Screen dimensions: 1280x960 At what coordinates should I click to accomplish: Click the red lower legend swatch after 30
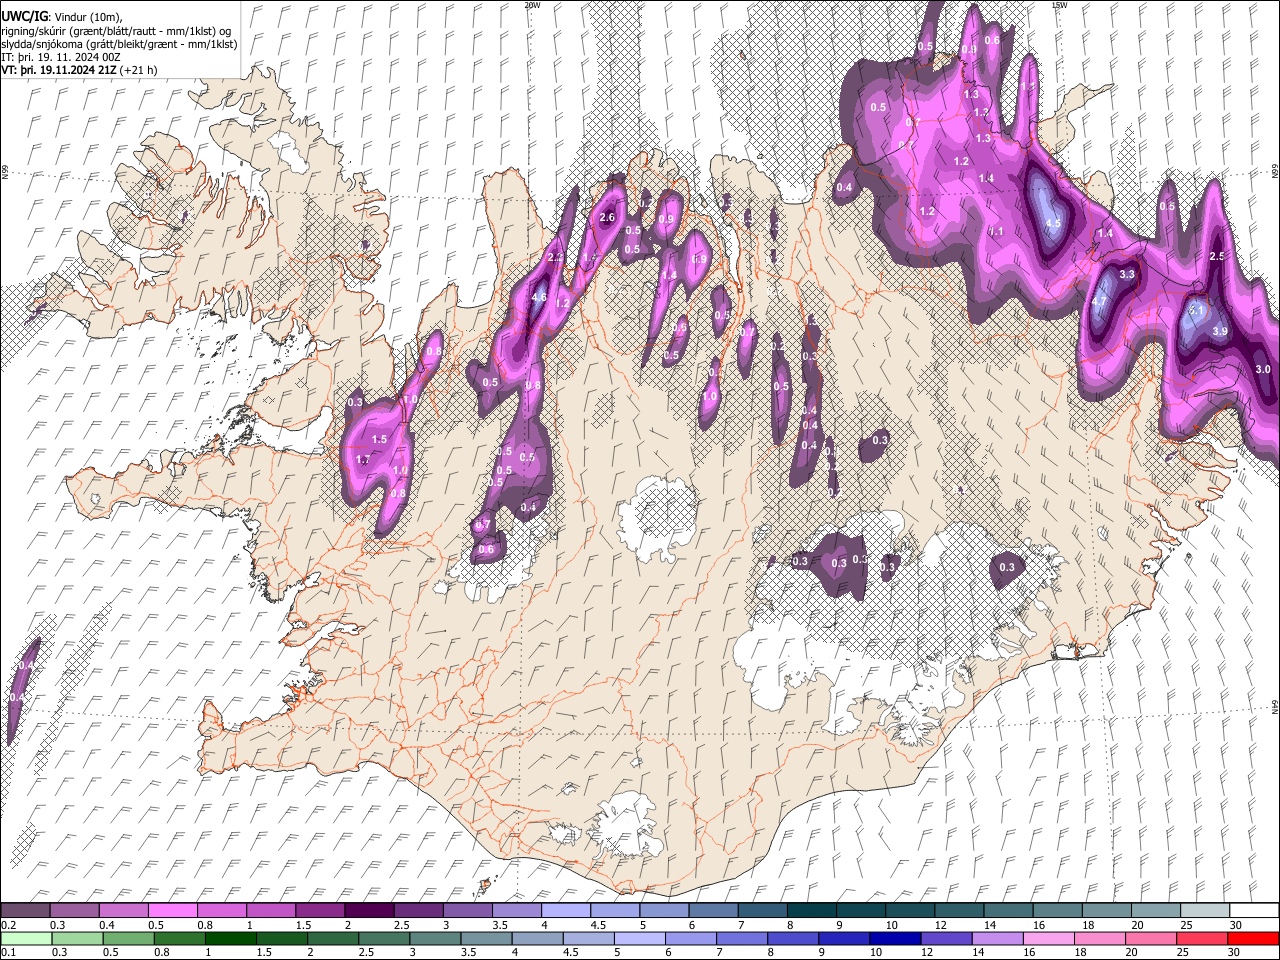(1254, 938)
